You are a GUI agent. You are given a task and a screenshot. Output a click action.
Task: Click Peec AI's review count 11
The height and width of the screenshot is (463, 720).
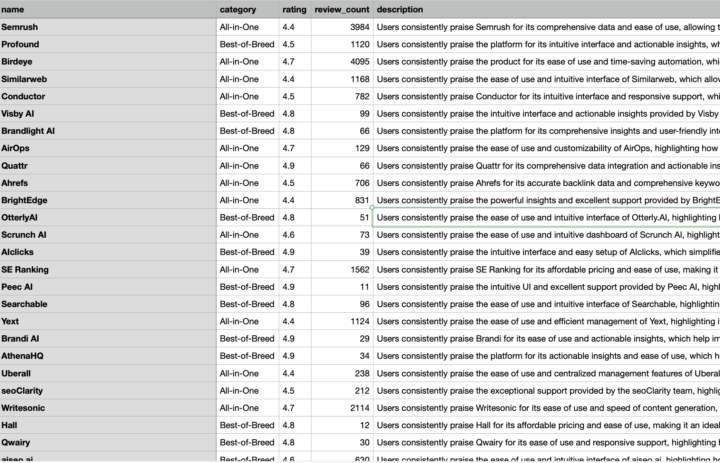[342, 287]
